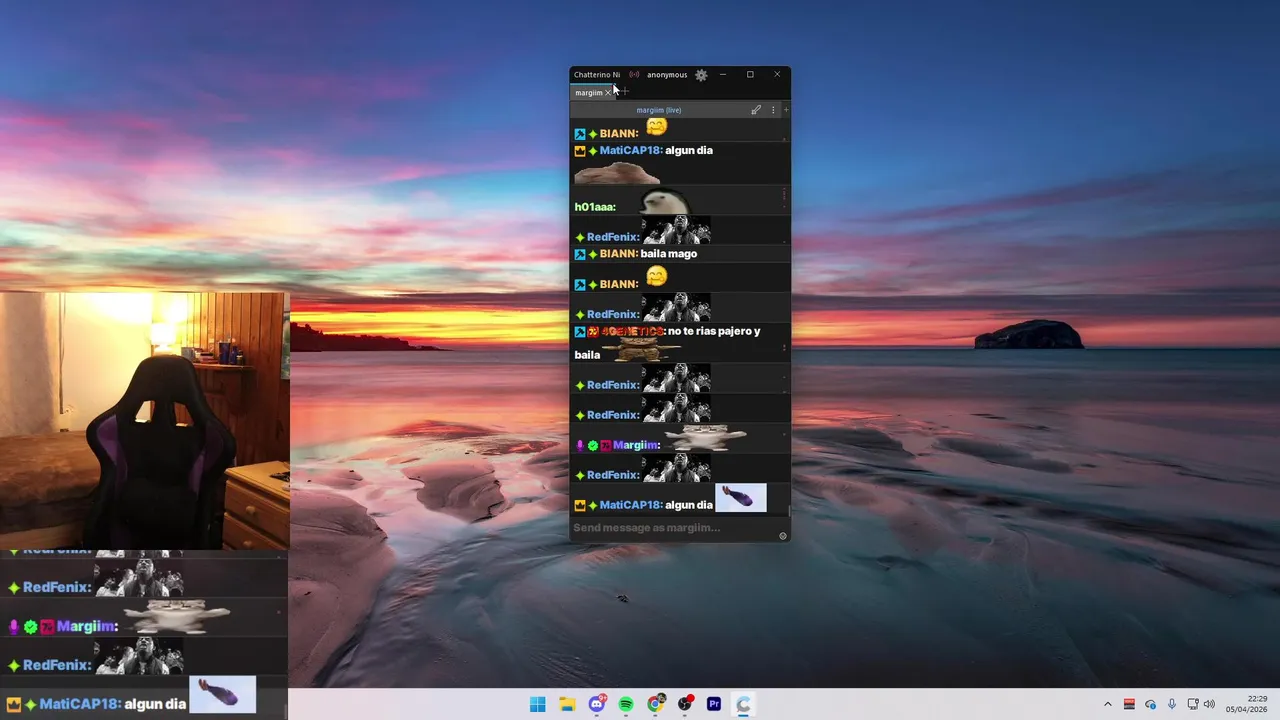Click the webcam feed overlay
This screenshot has width=1280, height=720.
point(145,420)
